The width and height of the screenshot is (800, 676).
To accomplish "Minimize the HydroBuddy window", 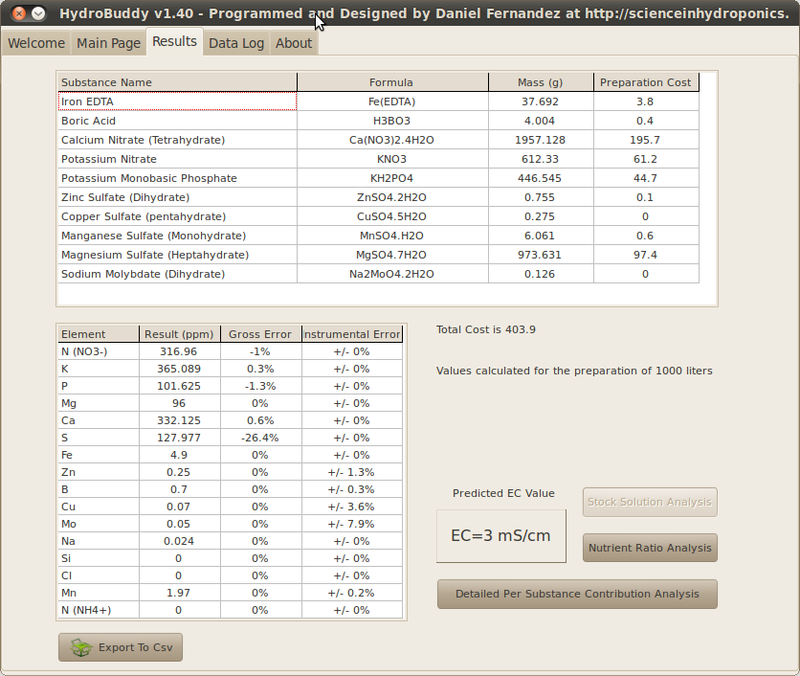I will click(38, 13).
